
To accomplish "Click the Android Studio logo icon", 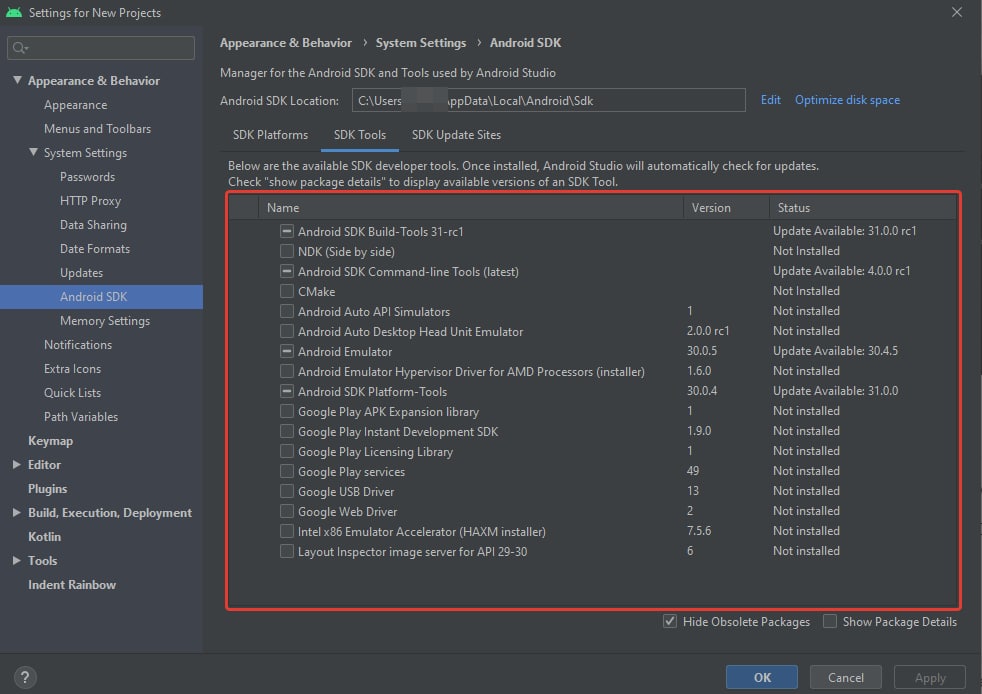I will [14, 12].
